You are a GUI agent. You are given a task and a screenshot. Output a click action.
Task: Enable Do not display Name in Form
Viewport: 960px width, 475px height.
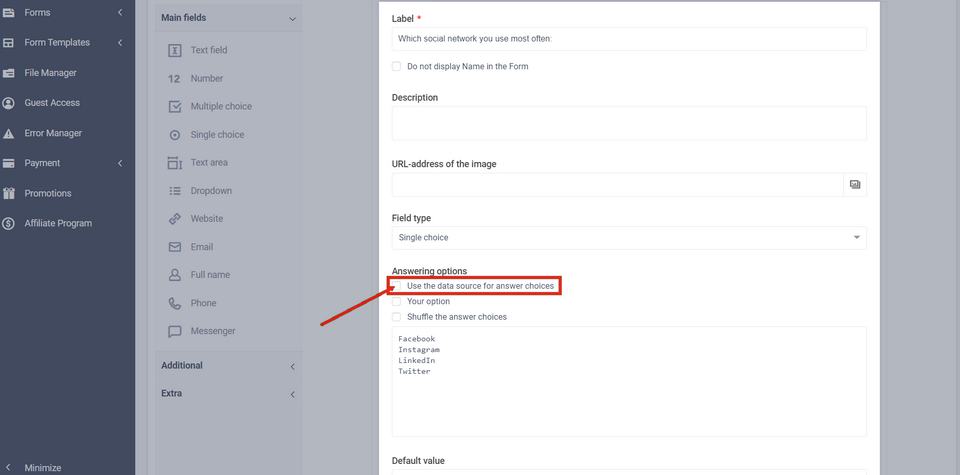tap(396, 66)
